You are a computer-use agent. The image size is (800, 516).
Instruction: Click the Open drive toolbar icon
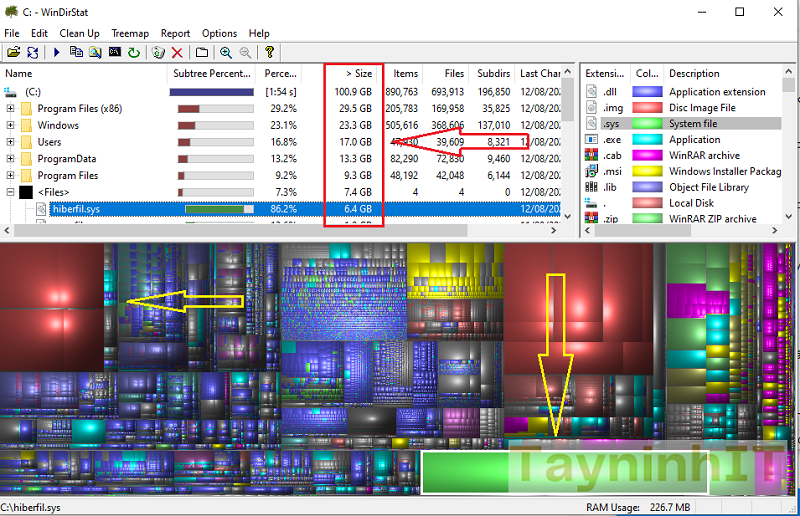13,52
